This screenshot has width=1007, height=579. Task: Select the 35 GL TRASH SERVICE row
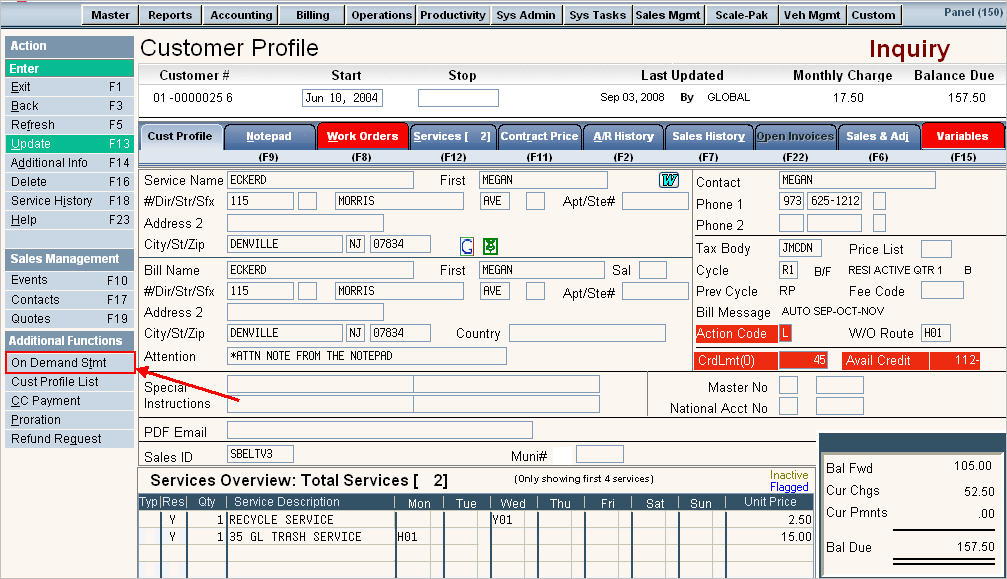click(x=476, y=537)
